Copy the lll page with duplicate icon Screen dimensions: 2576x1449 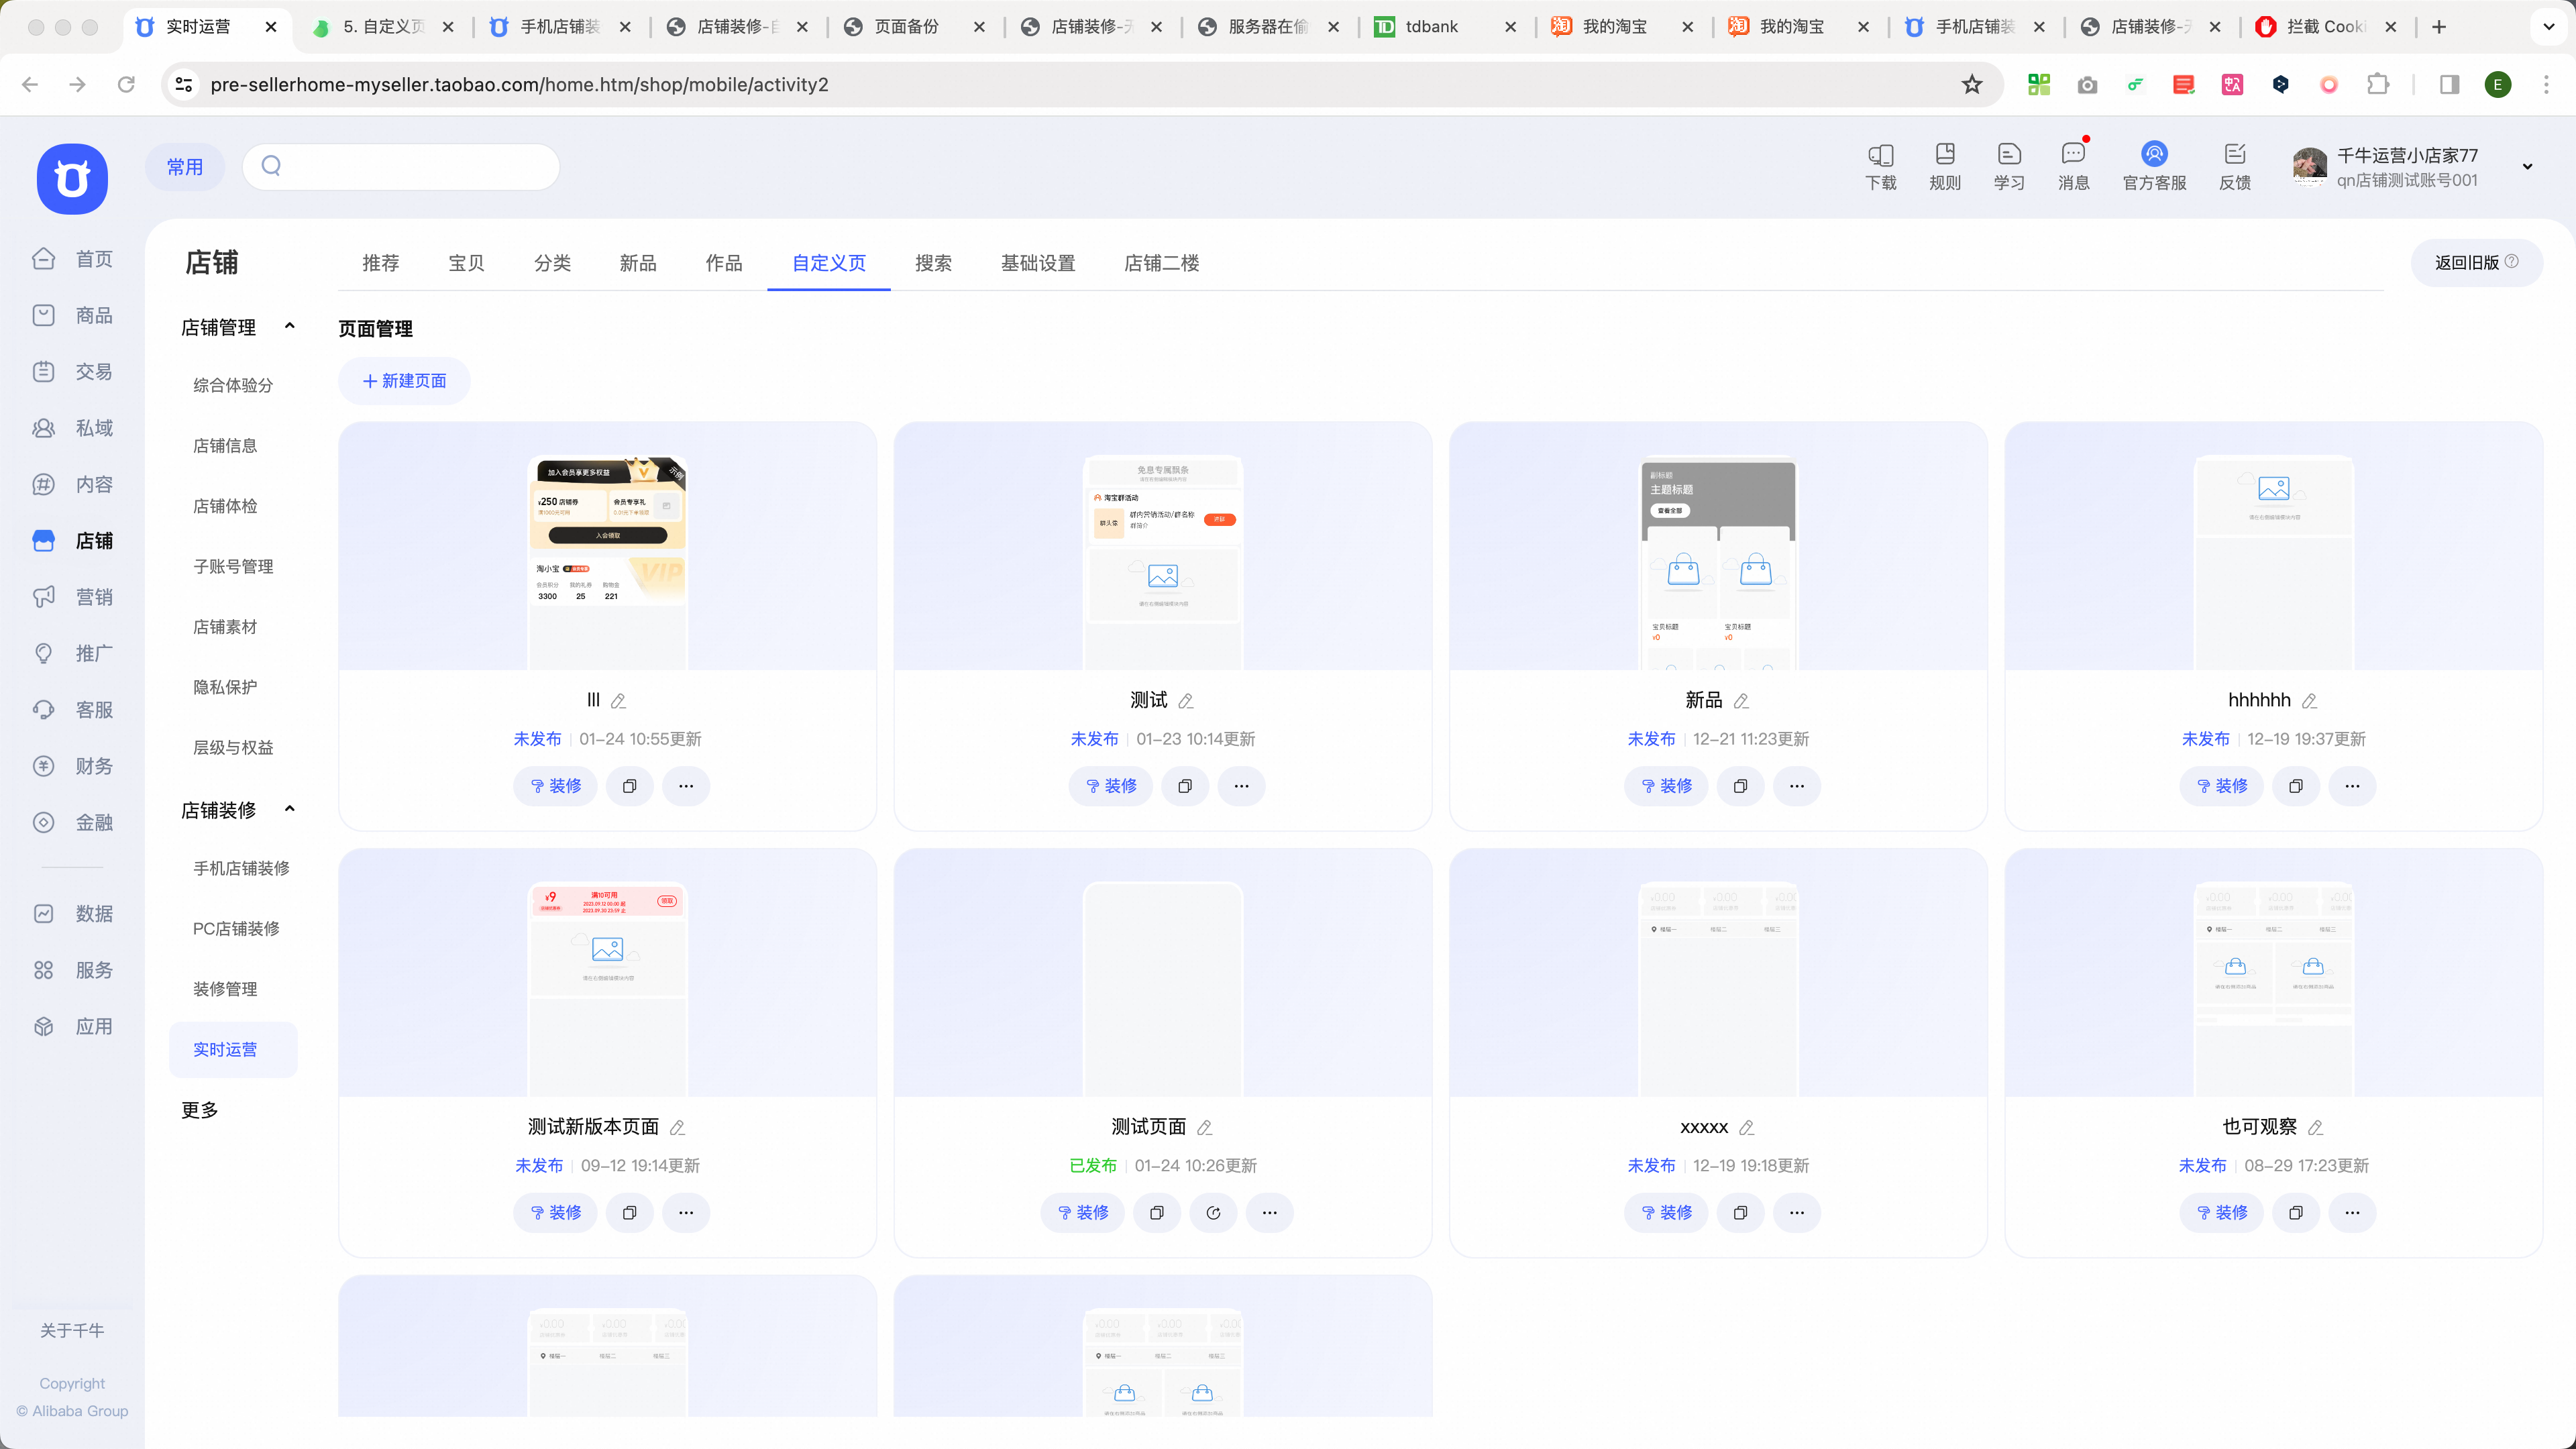tap(629, 786)
